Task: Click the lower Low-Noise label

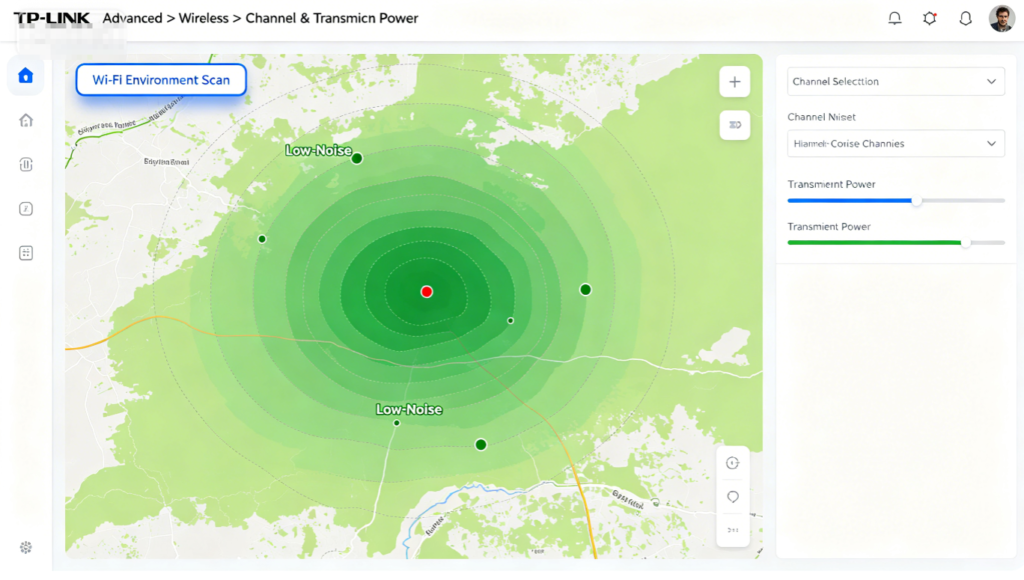Action: (x=409, y=410)
